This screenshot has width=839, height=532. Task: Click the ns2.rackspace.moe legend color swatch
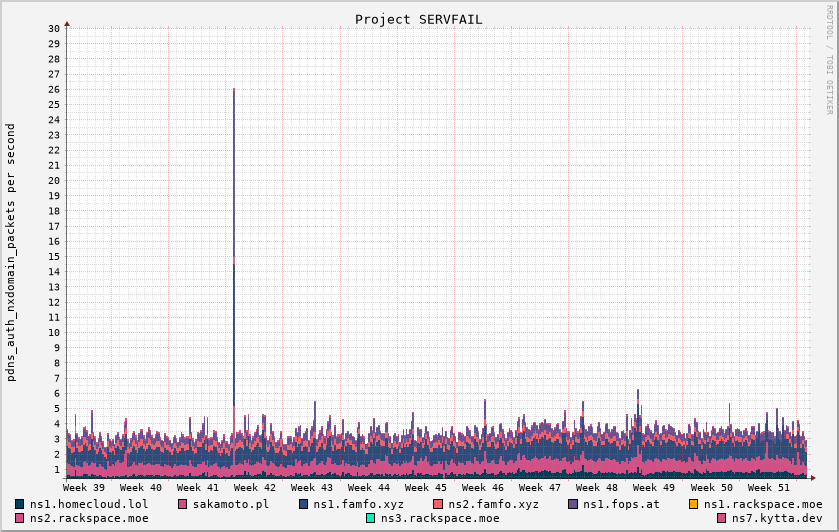pyautogui.click(x=20, y=518)
